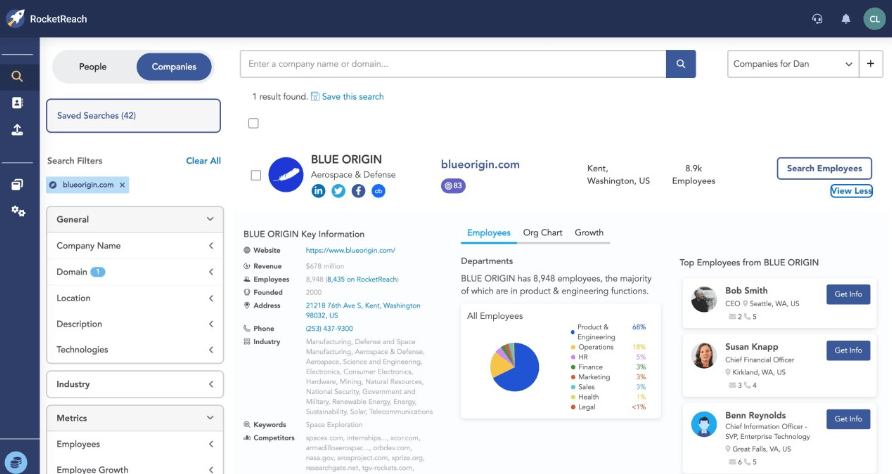Click Clear All filters link
The width and height of the screenshot is (892, 474).
203,161
